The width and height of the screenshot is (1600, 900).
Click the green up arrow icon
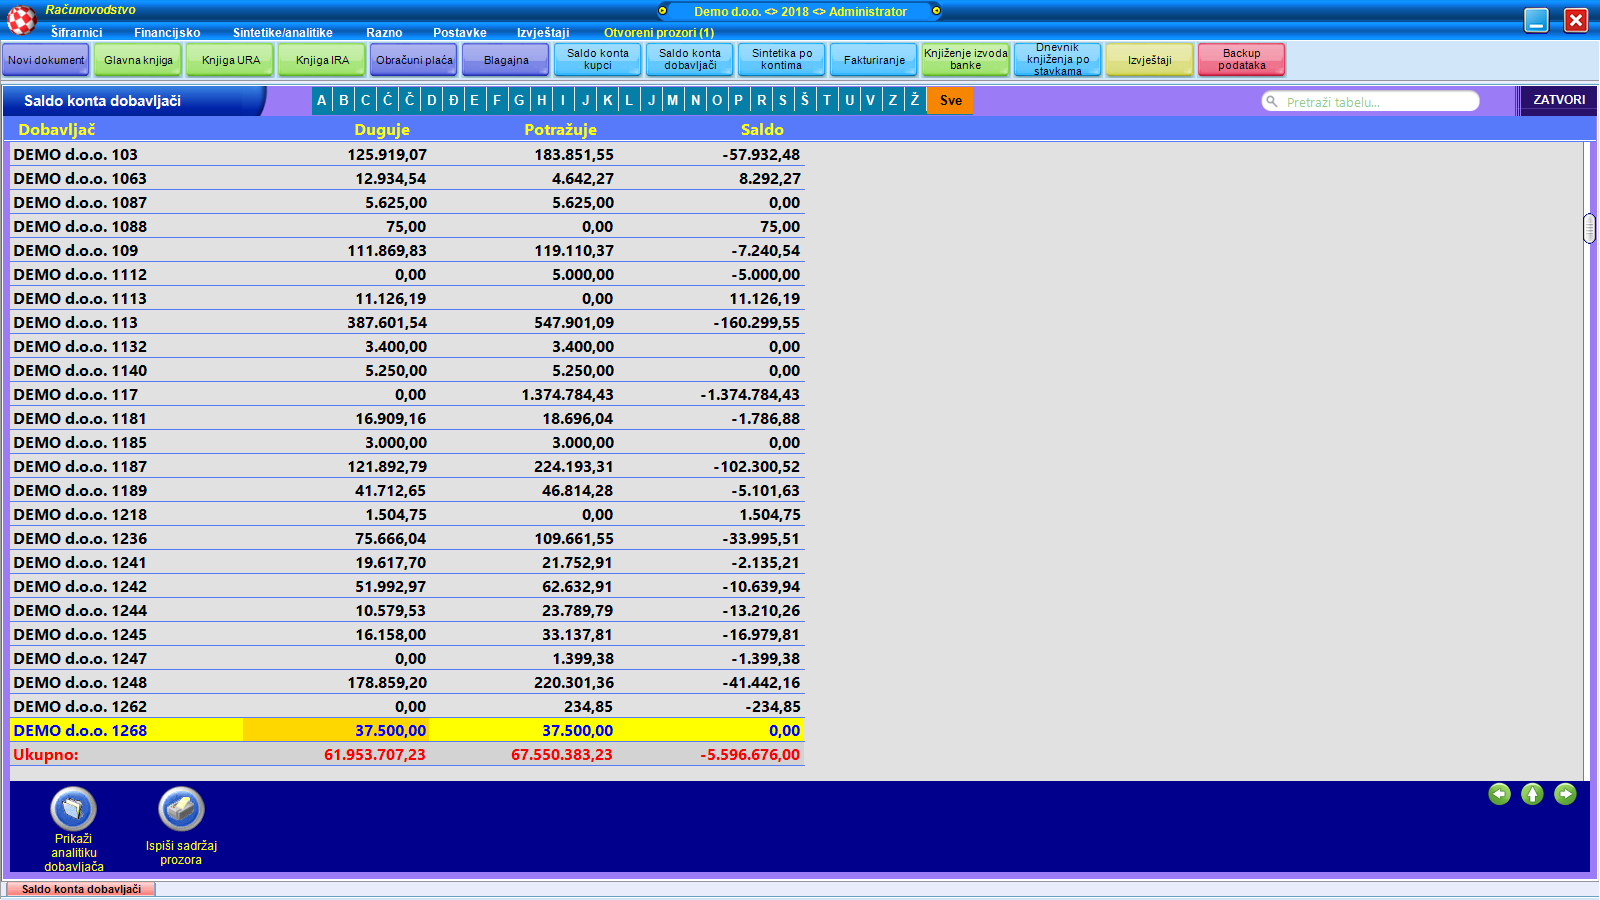[1532, 794]
